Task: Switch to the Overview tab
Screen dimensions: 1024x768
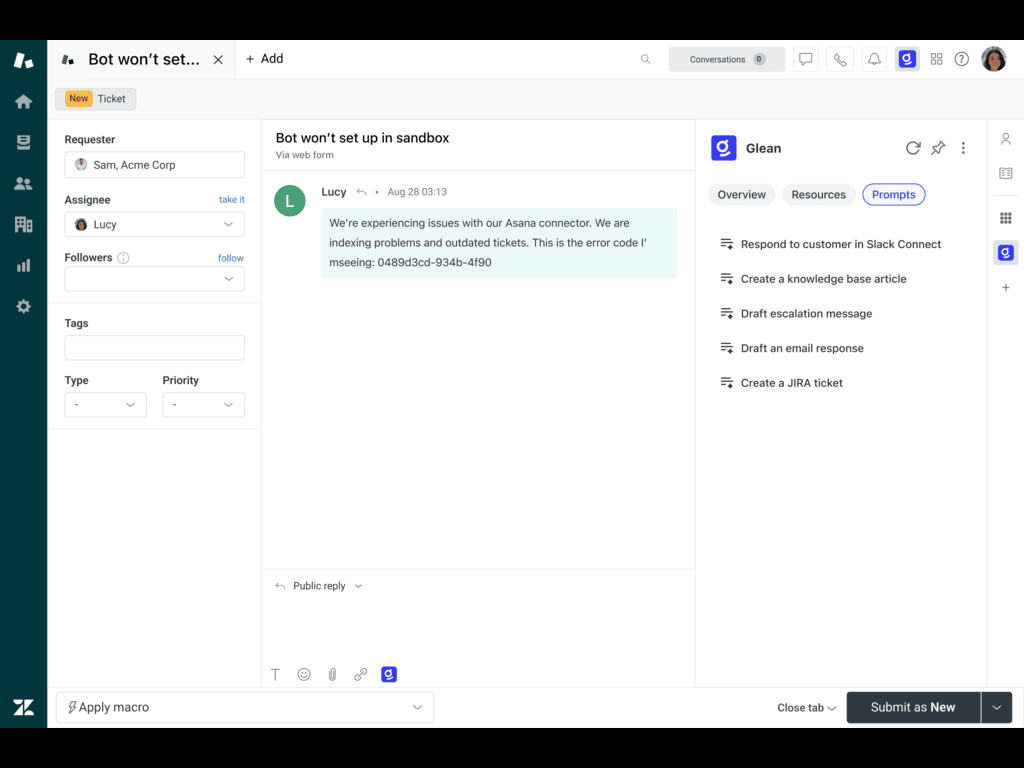Action: [x=741, y=195]
